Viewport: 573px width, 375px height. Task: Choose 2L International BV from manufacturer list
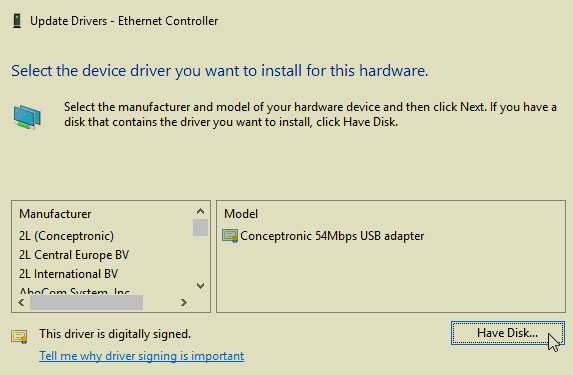68,274
